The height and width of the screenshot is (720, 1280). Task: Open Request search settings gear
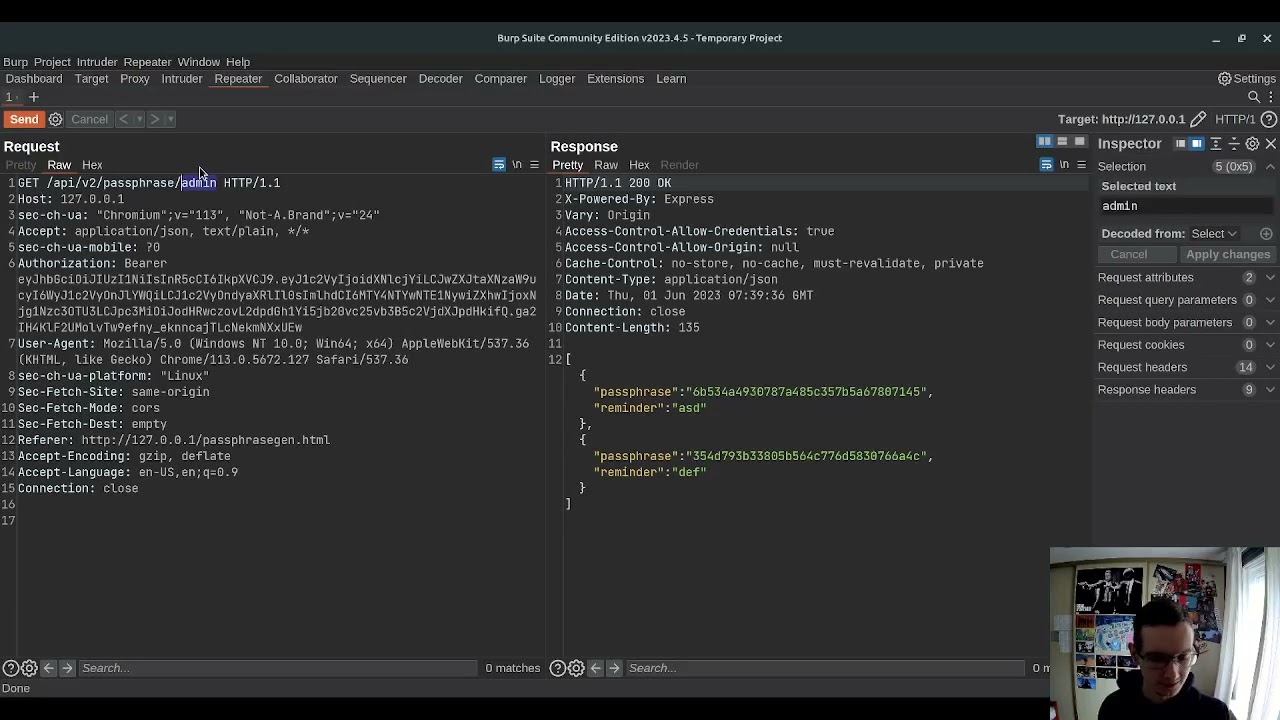pos(29,668)
